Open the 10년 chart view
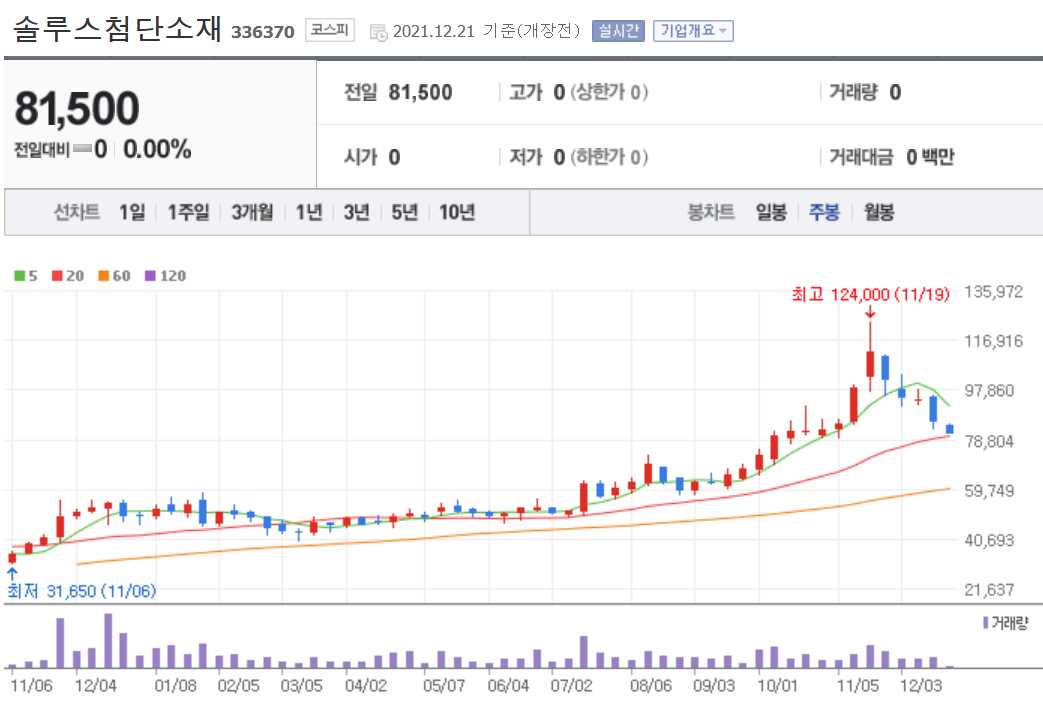The width and height of the screenshot is (1043, 706). tap(456, 212)
